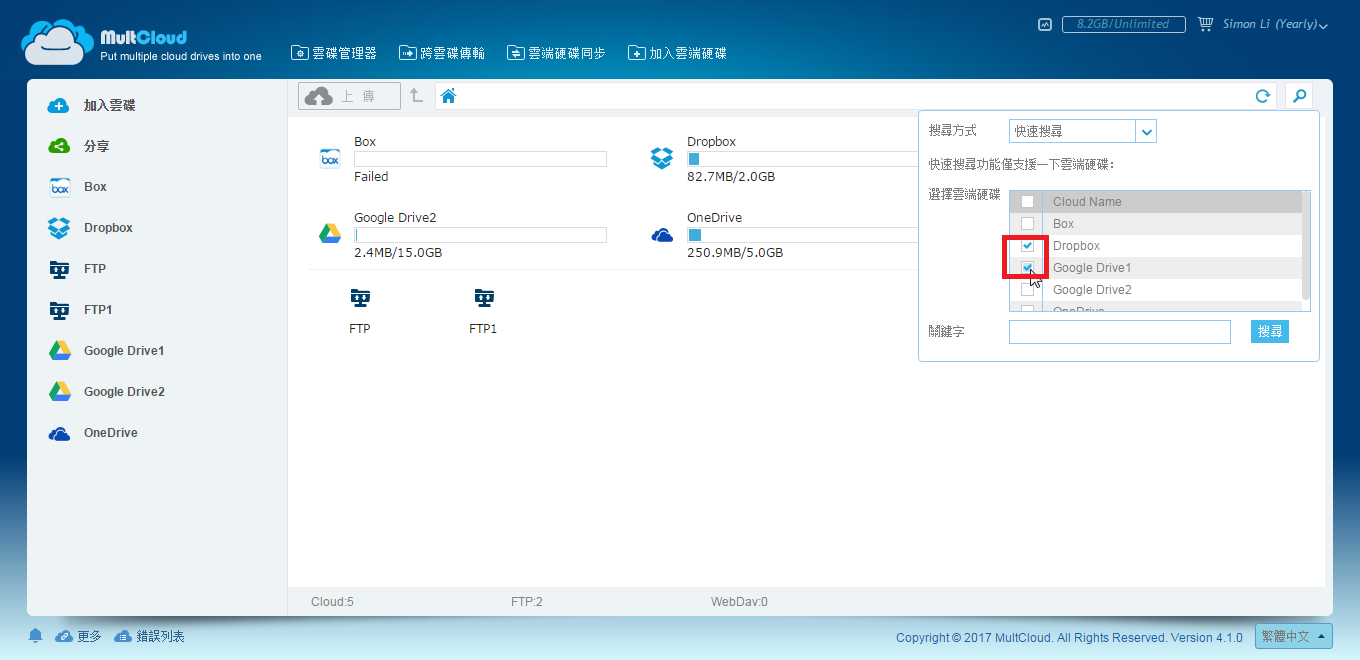The height and width of the screenshot is (660, 1360).
Task: Open Box in the sidebar
Action: click(x=77, y=187)
